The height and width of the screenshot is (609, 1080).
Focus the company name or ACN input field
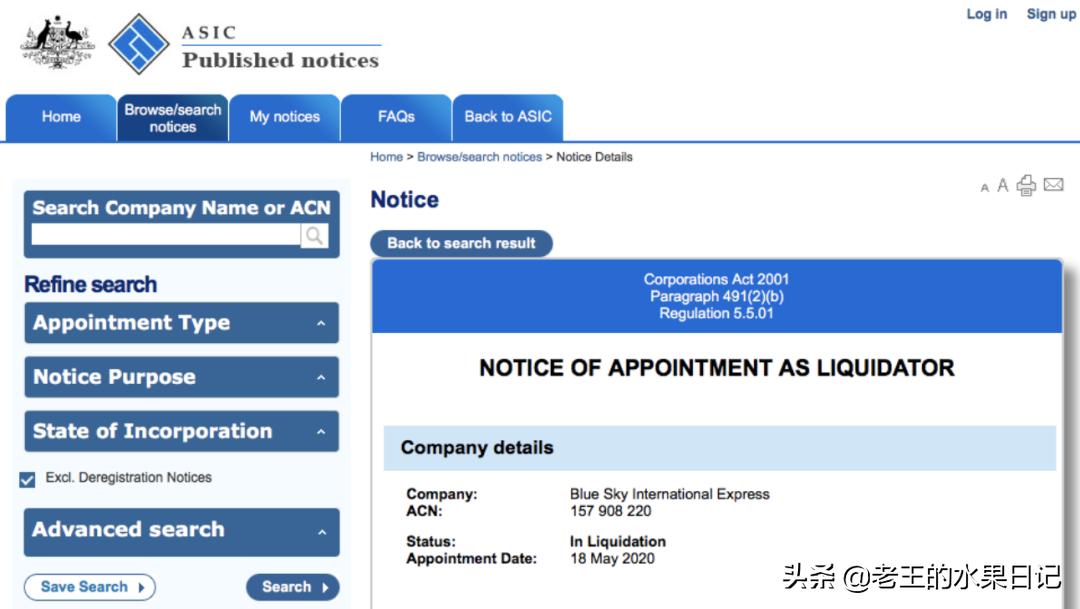166,235
